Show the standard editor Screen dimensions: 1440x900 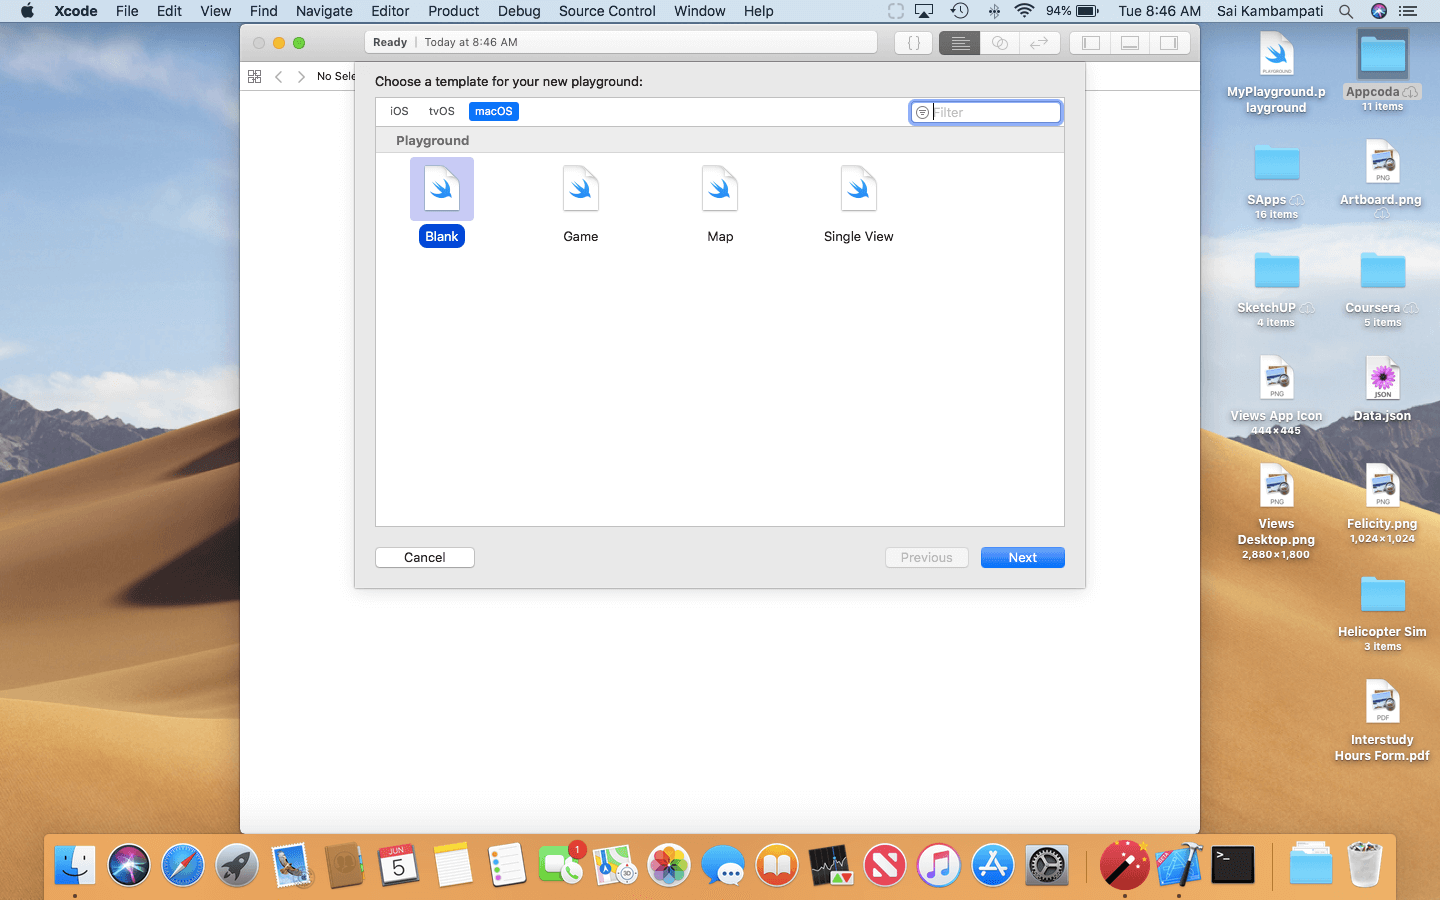coord(959,43)
